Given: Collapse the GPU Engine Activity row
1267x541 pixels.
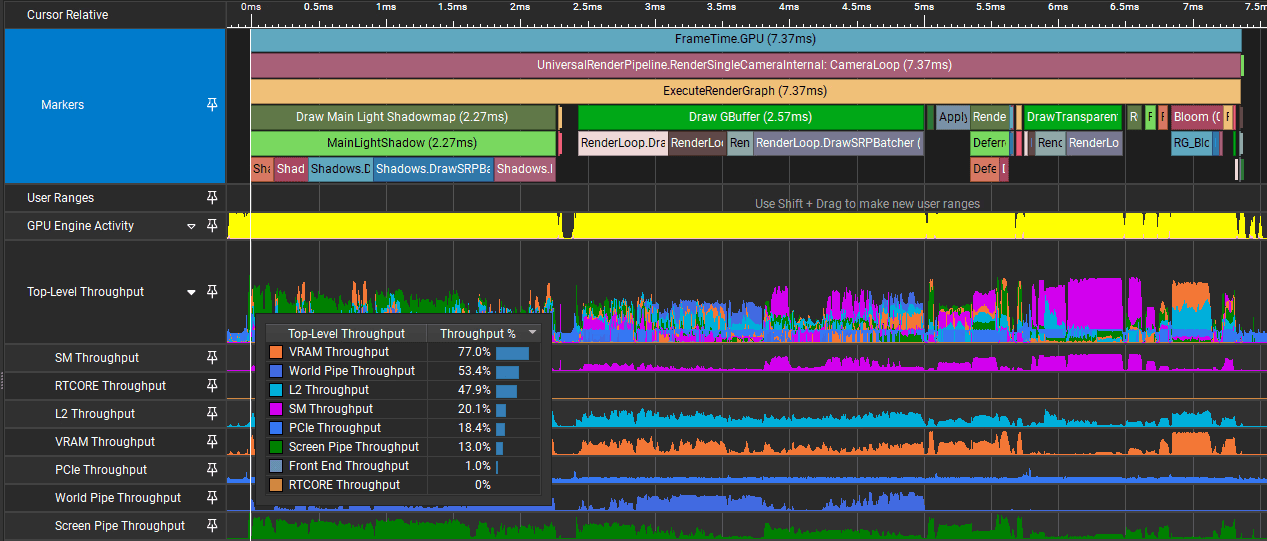Looking at the screenshot, I should click(192, 227).
